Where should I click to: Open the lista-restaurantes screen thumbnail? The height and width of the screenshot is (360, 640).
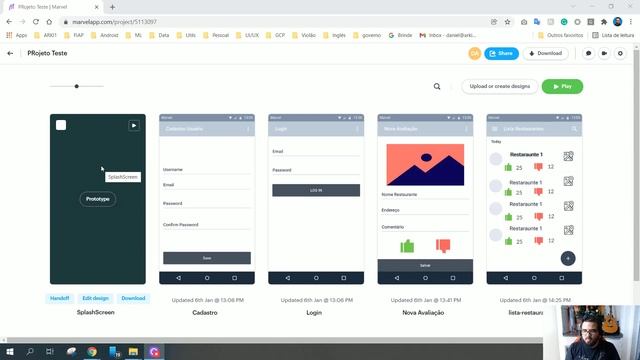coord(534,199)
